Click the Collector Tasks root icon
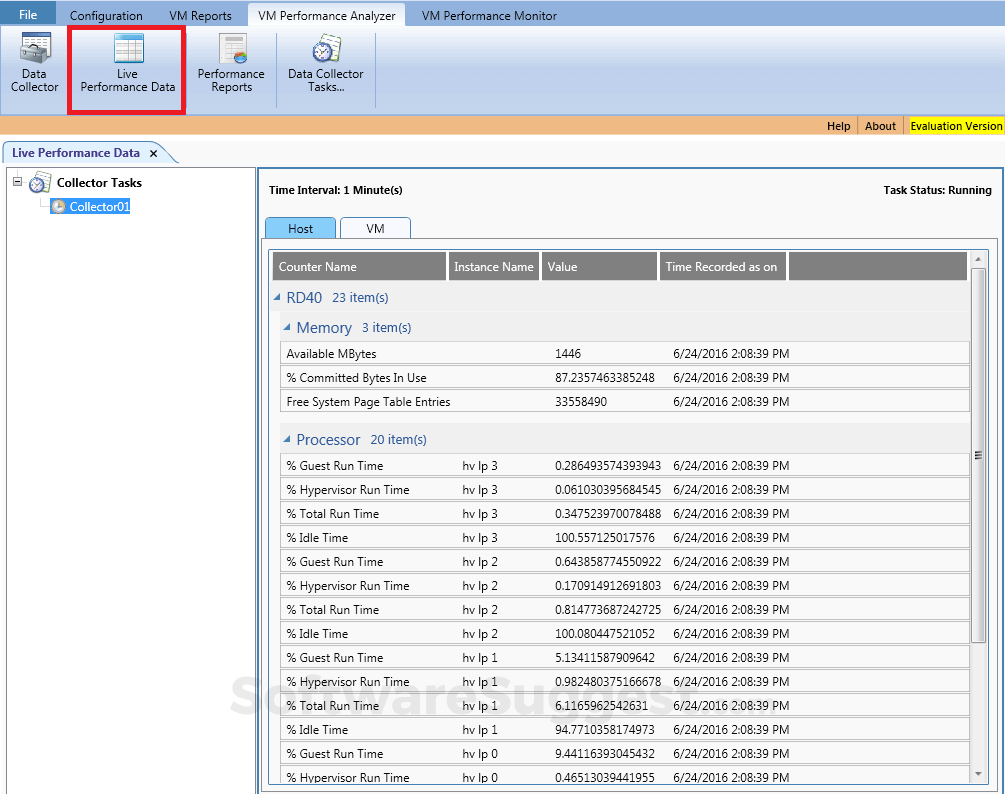This screenshot has width=1005, height=794. point(40,182)
